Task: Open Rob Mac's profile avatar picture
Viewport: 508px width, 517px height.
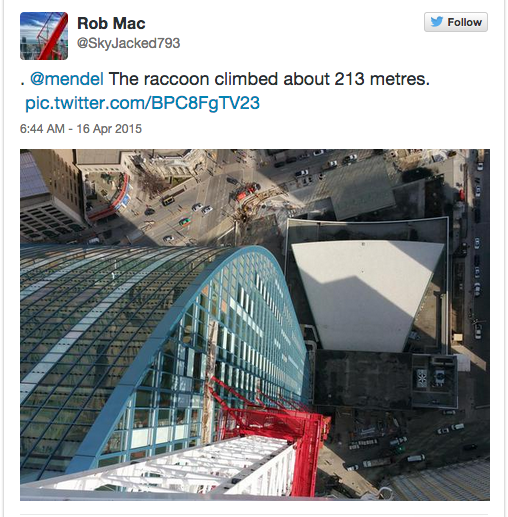Action: point(44,36)
